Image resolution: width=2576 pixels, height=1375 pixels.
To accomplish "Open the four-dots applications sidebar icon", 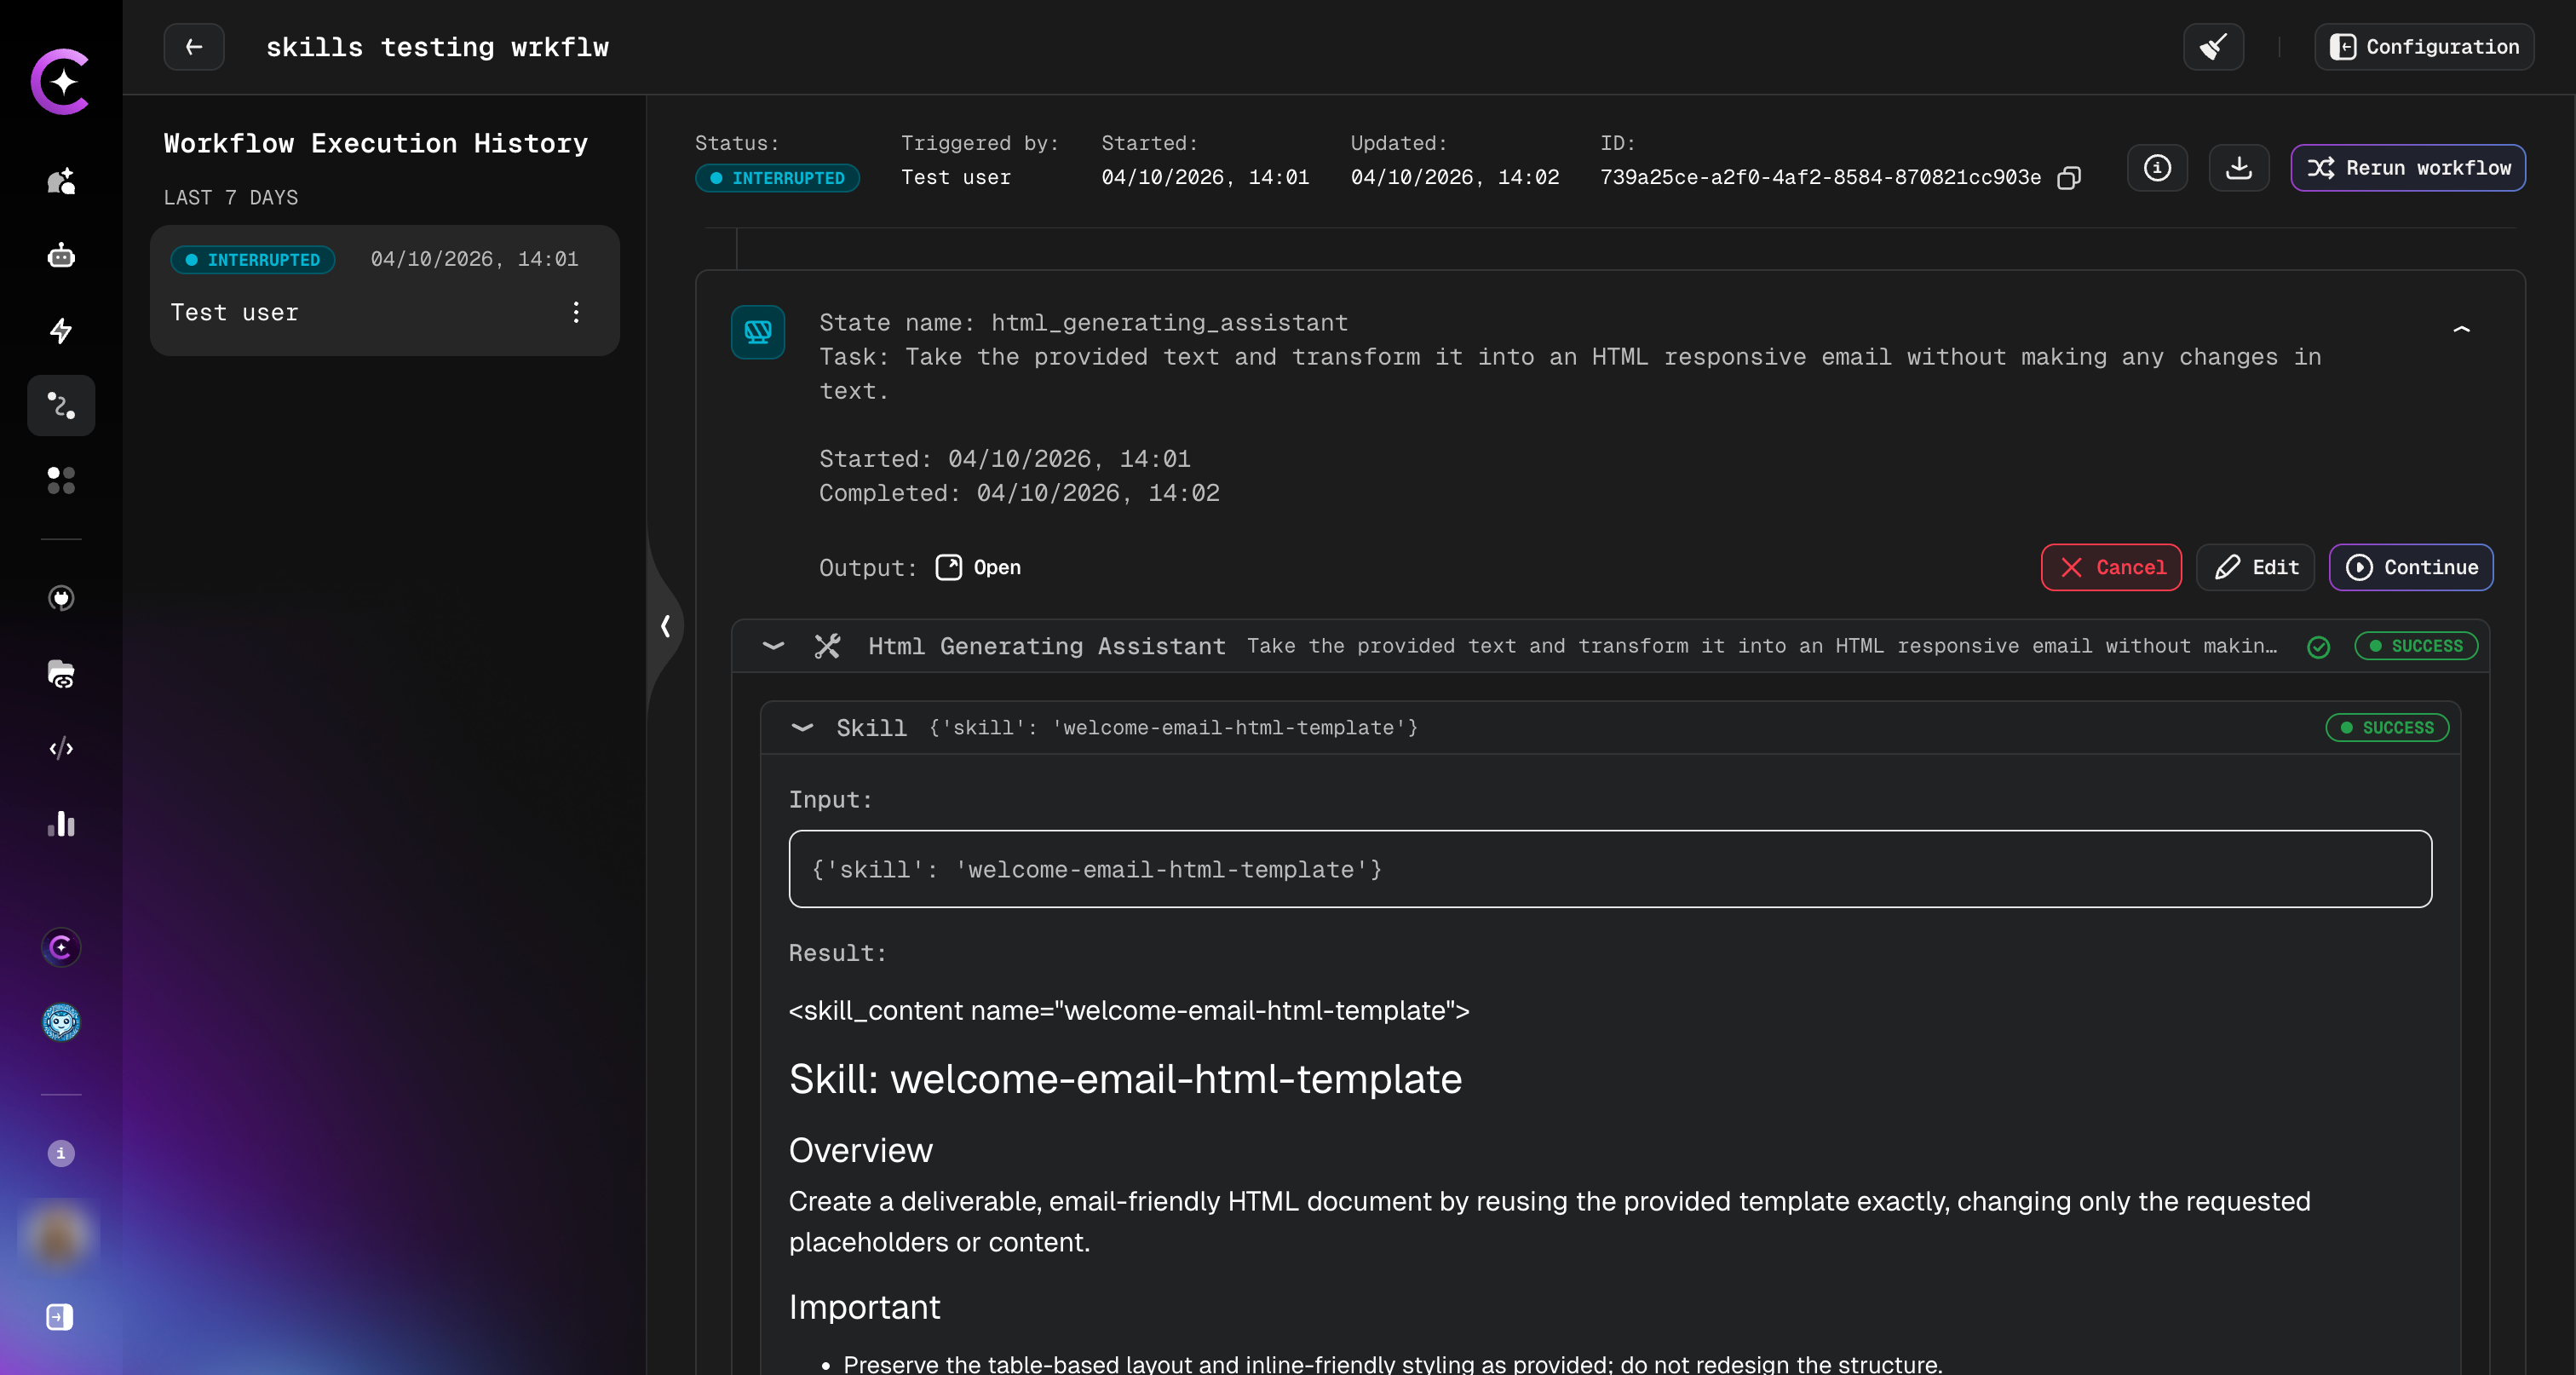I will (x=61, y=480).
